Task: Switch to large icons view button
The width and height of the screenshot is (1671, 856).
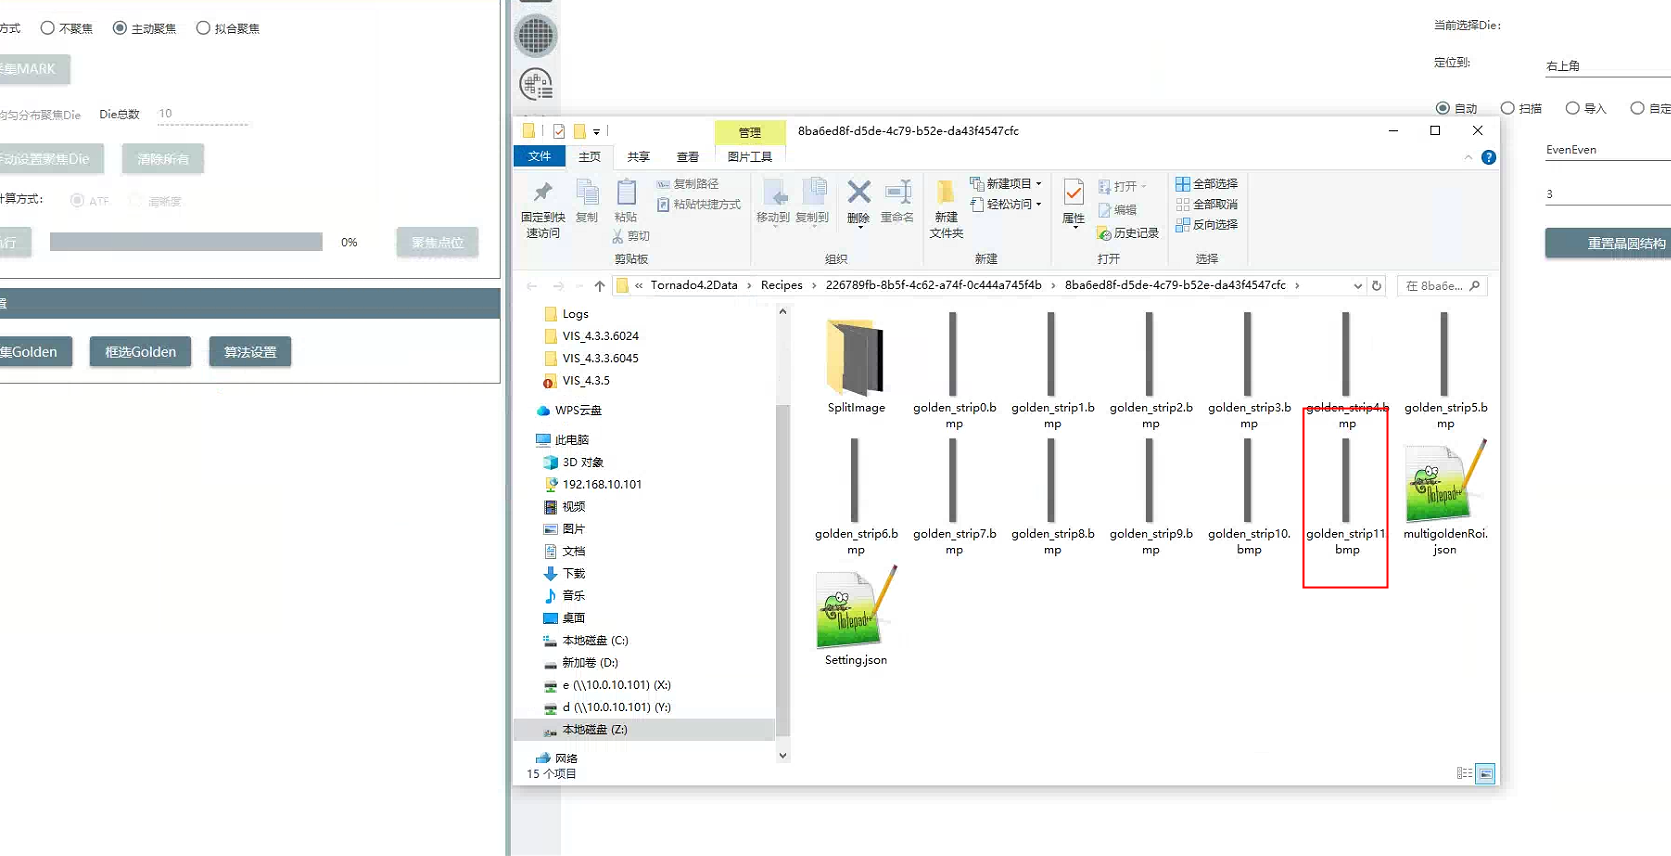Action: coord(1486,773)
